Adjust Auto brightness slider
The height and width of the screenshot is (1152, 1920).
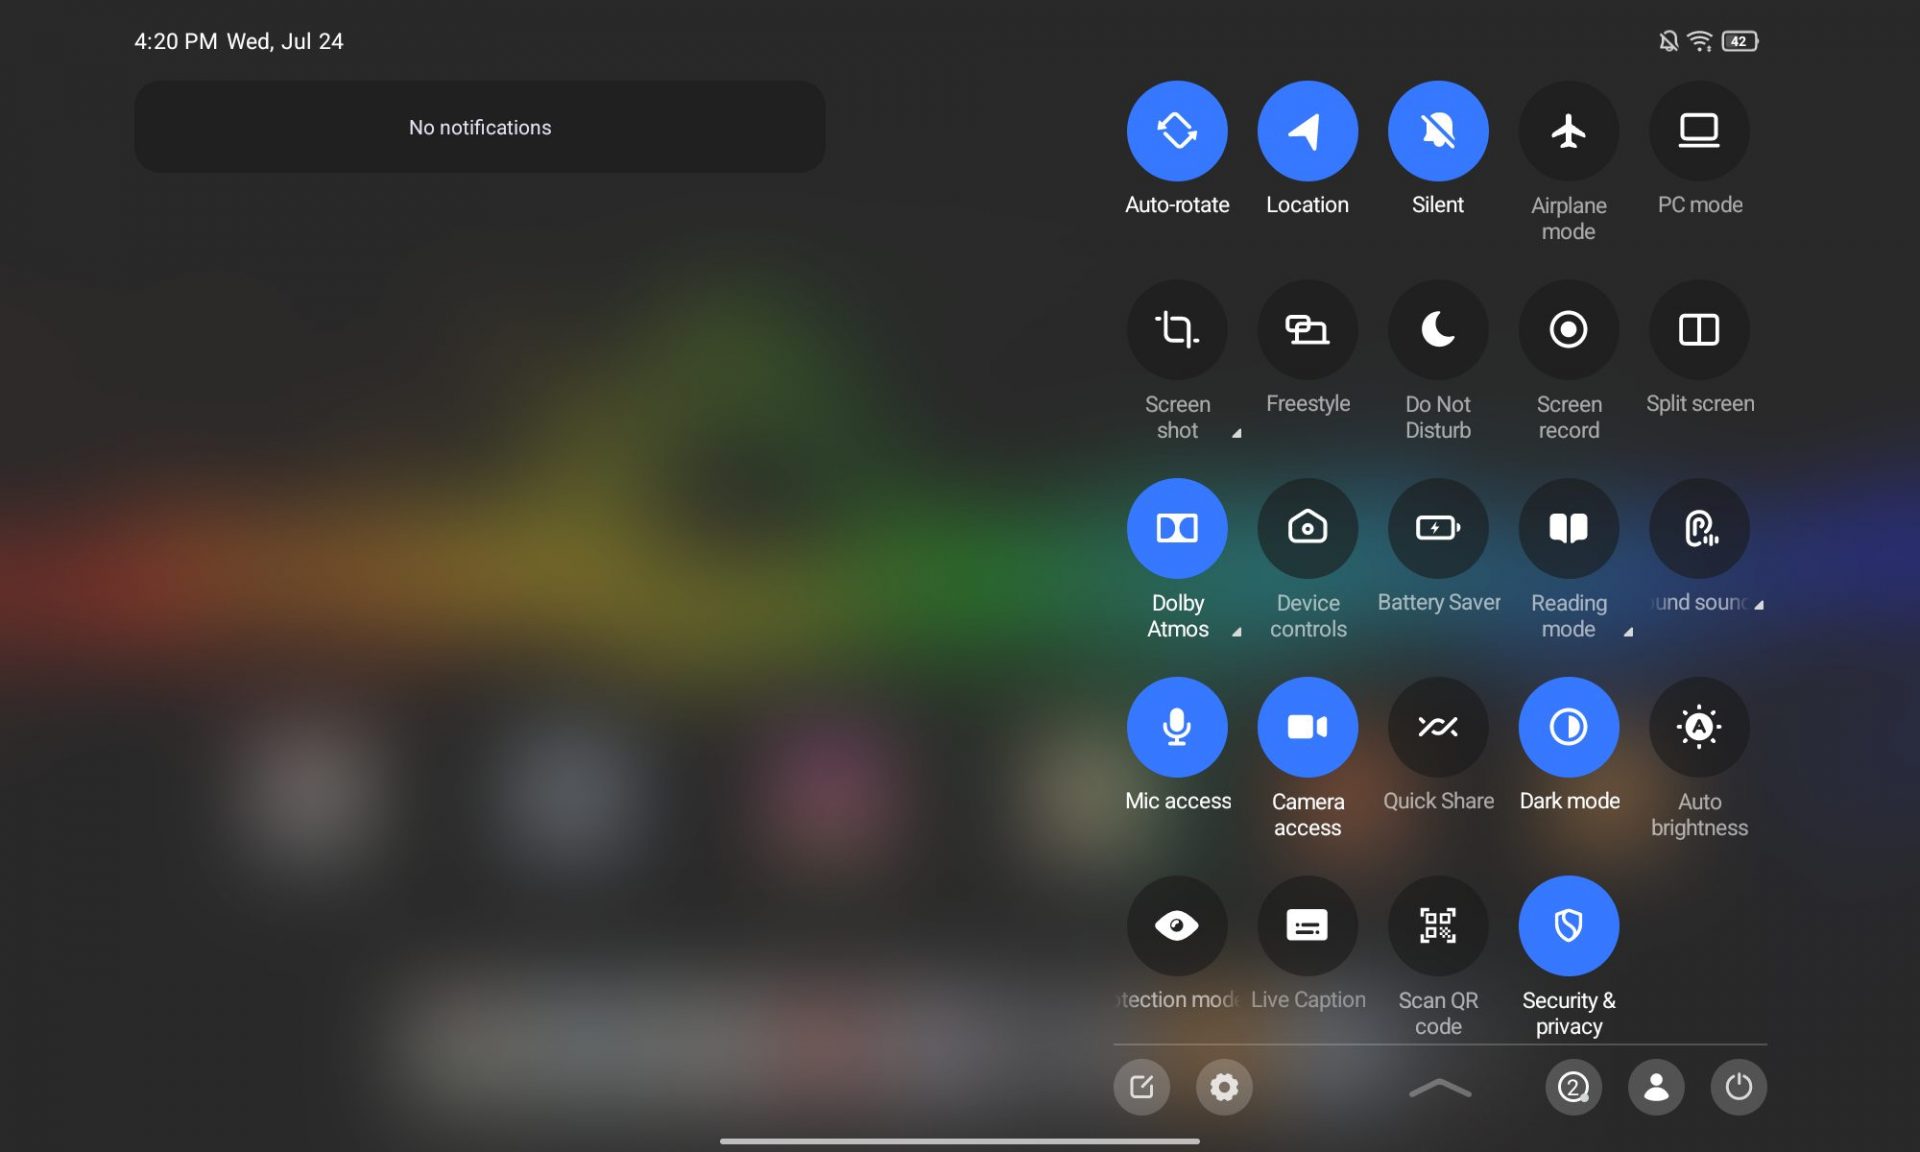(x=1699, y=725)
